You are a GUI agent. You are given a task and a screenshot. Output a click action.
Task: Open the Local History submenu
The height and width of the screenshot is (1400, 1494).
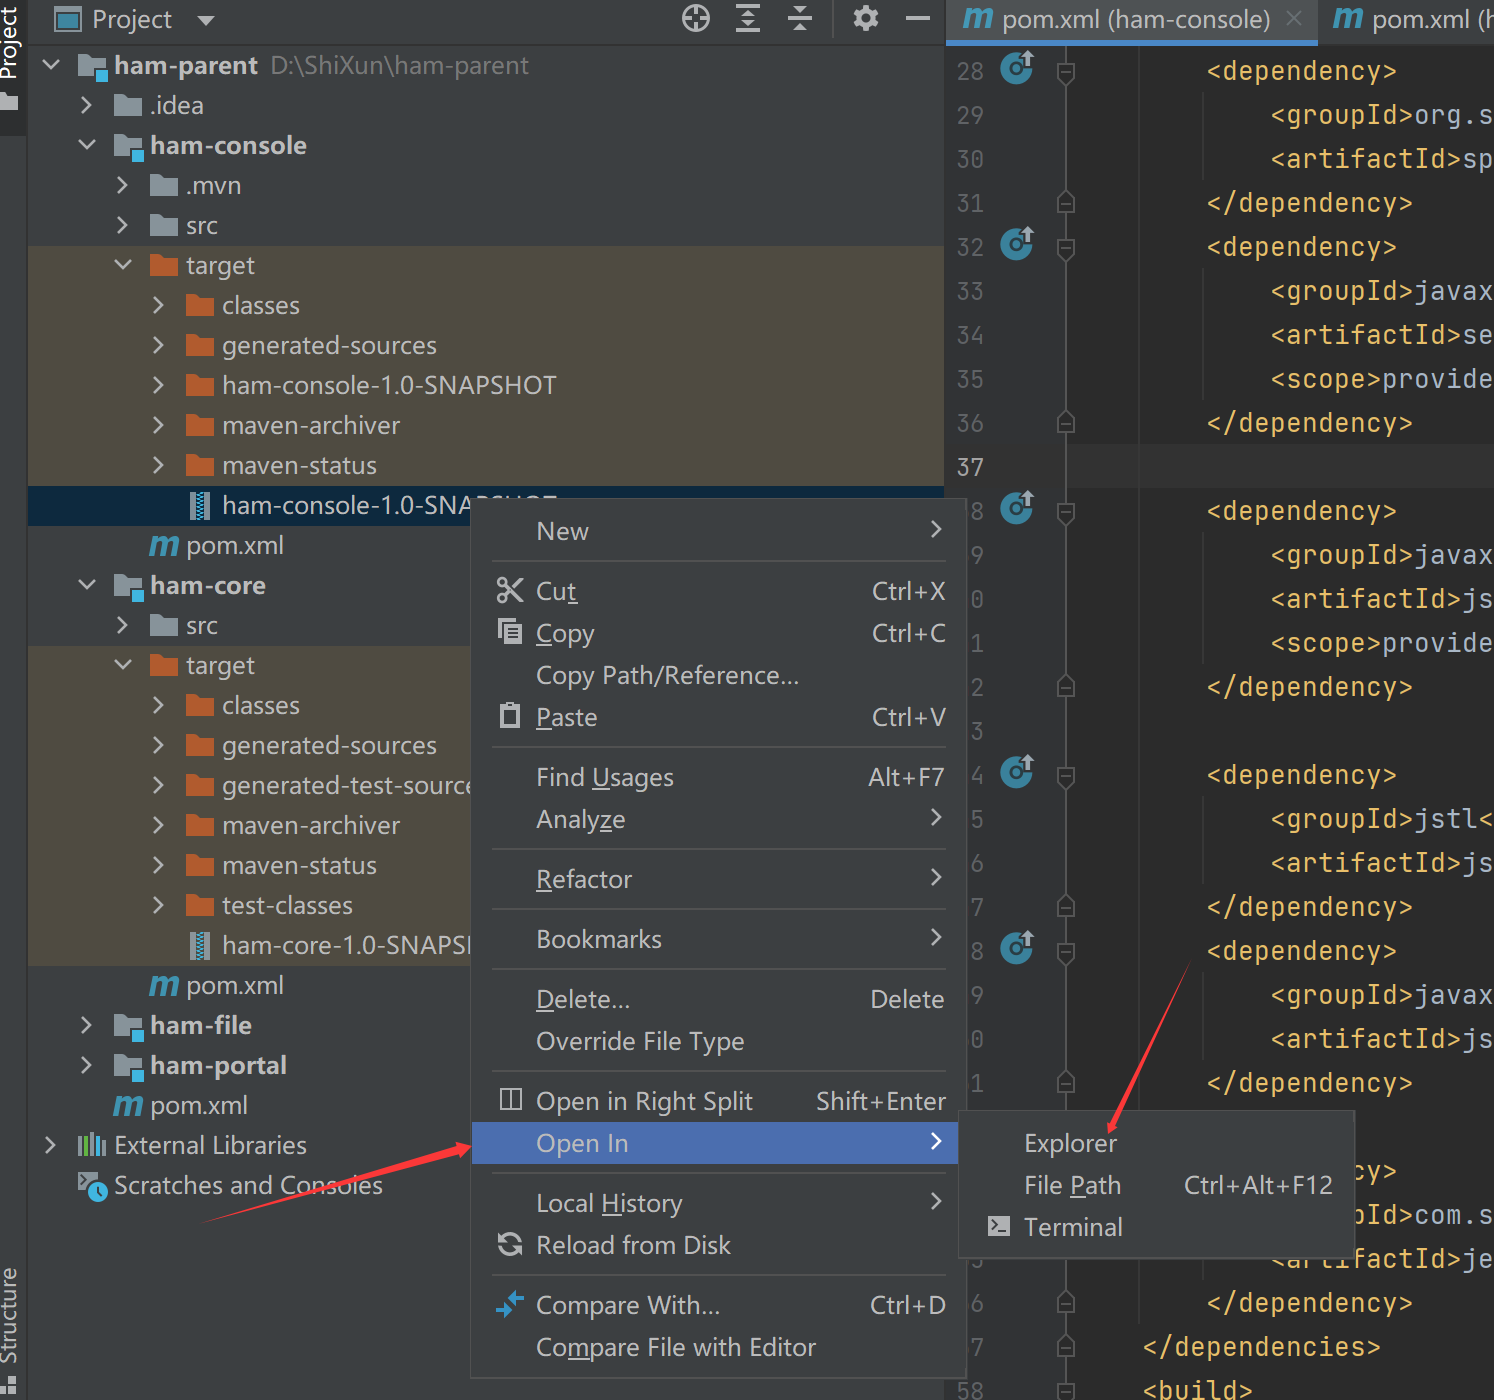click(x=718, y=1203)
